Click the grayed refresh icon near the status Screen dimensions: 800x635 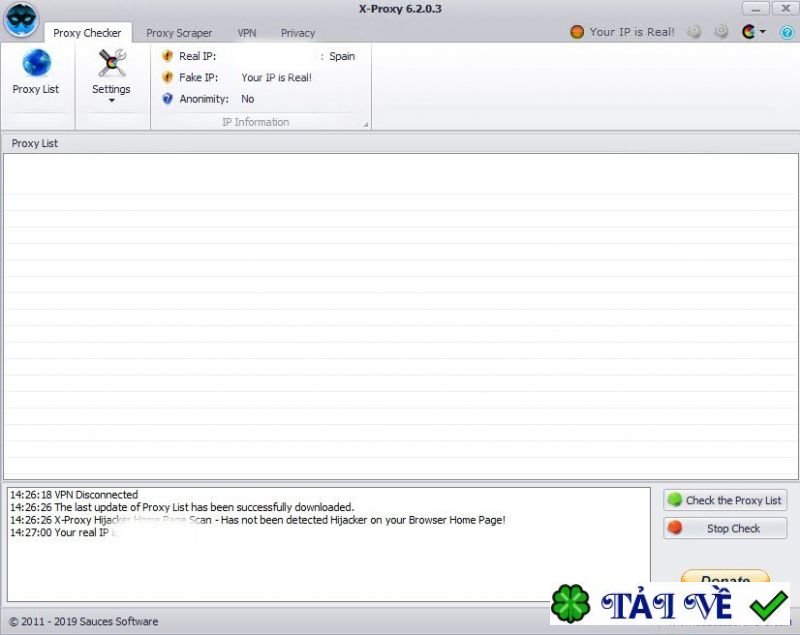point(695,31)
